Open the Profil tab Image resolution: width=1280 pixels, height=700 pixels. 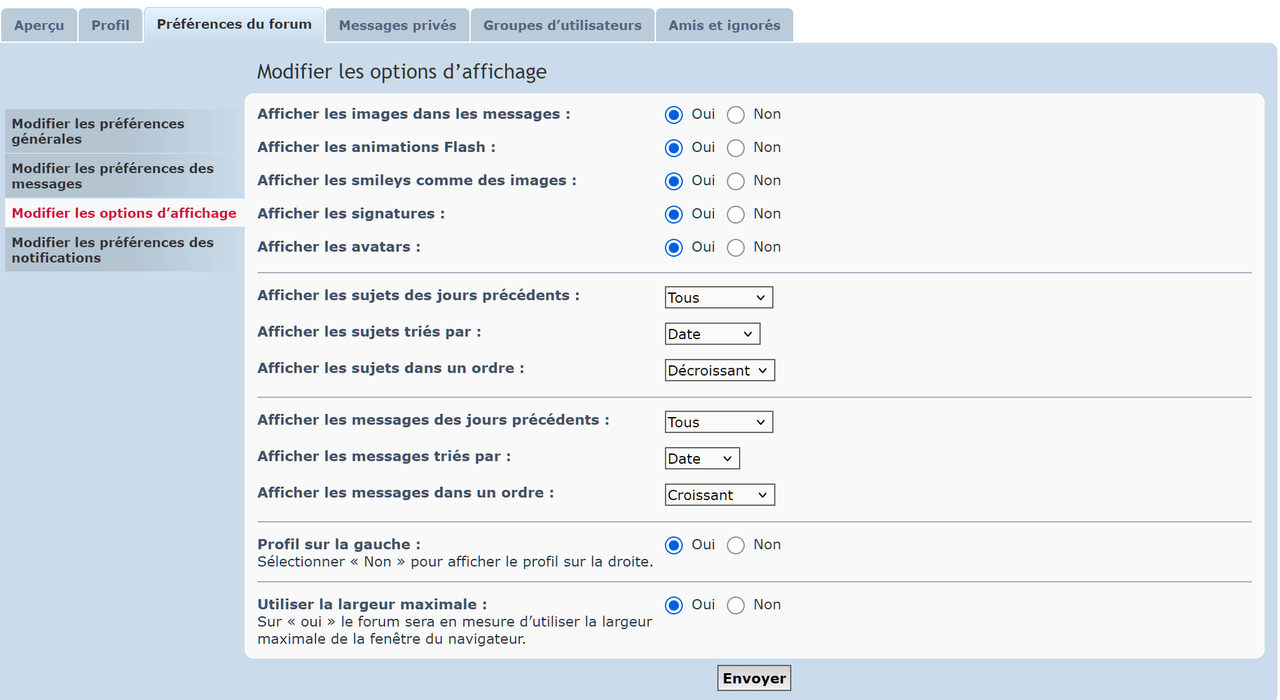[110, 25]
